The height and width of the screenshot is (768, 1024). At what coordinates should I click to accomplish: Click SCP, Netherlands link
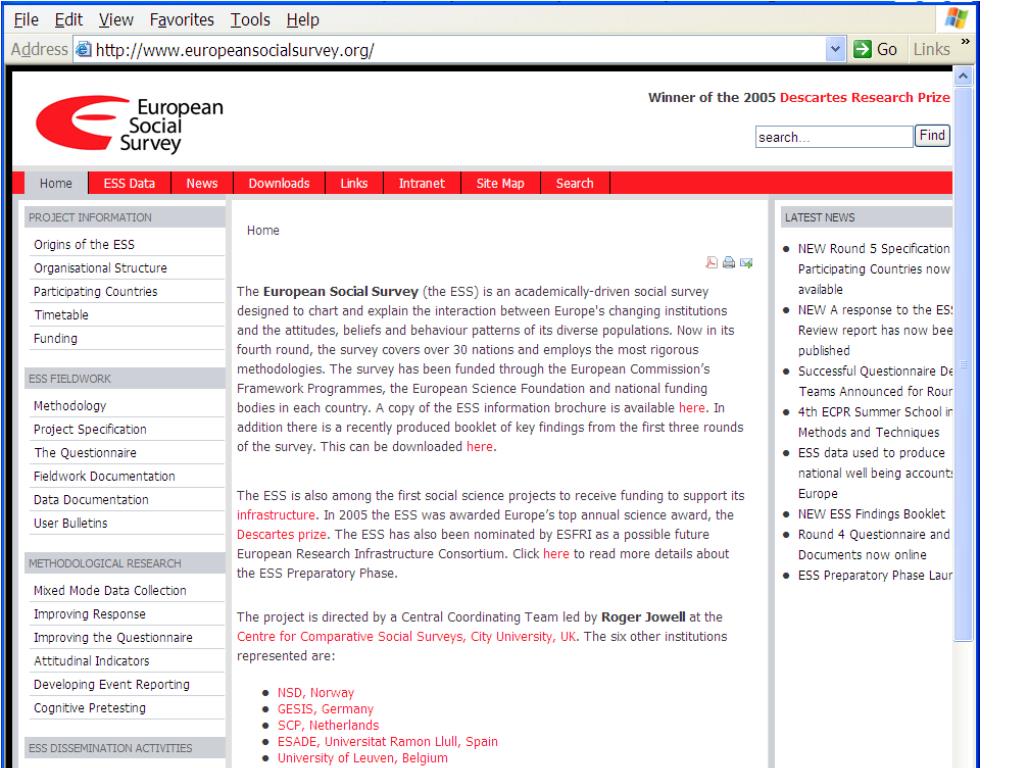[328, 725]
